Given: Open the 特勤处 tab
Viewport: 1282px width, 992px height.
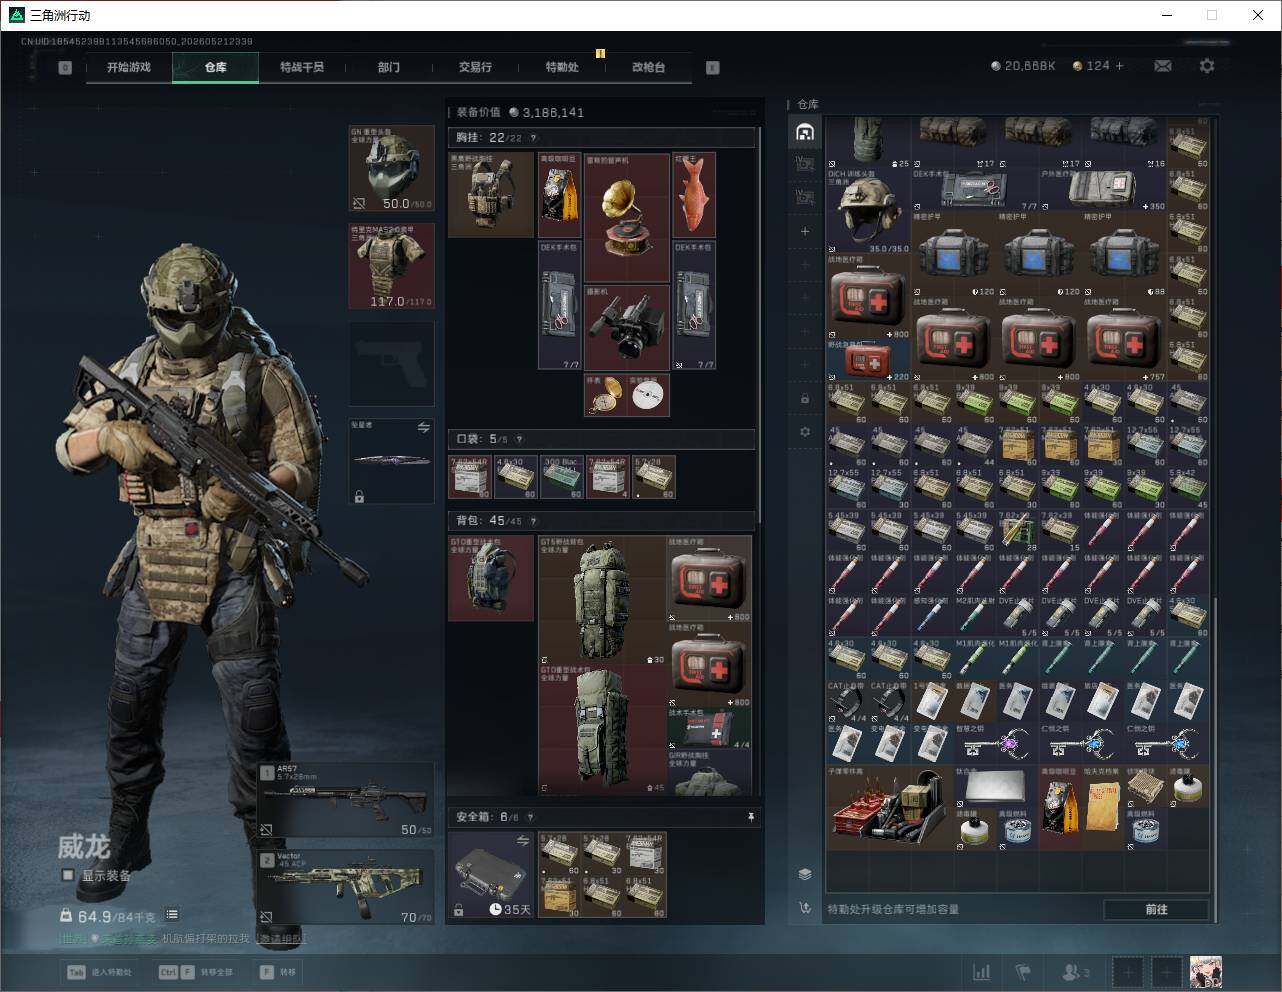Looking at the screenshot, I should [x=562, y=67].
